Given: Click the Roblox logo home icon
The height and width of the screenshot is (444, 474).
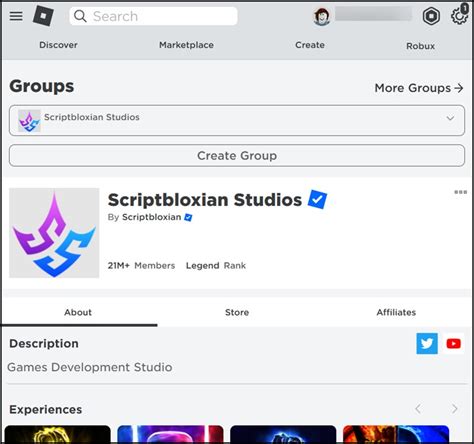Looking at the screenshot, I should coord(43,16).
